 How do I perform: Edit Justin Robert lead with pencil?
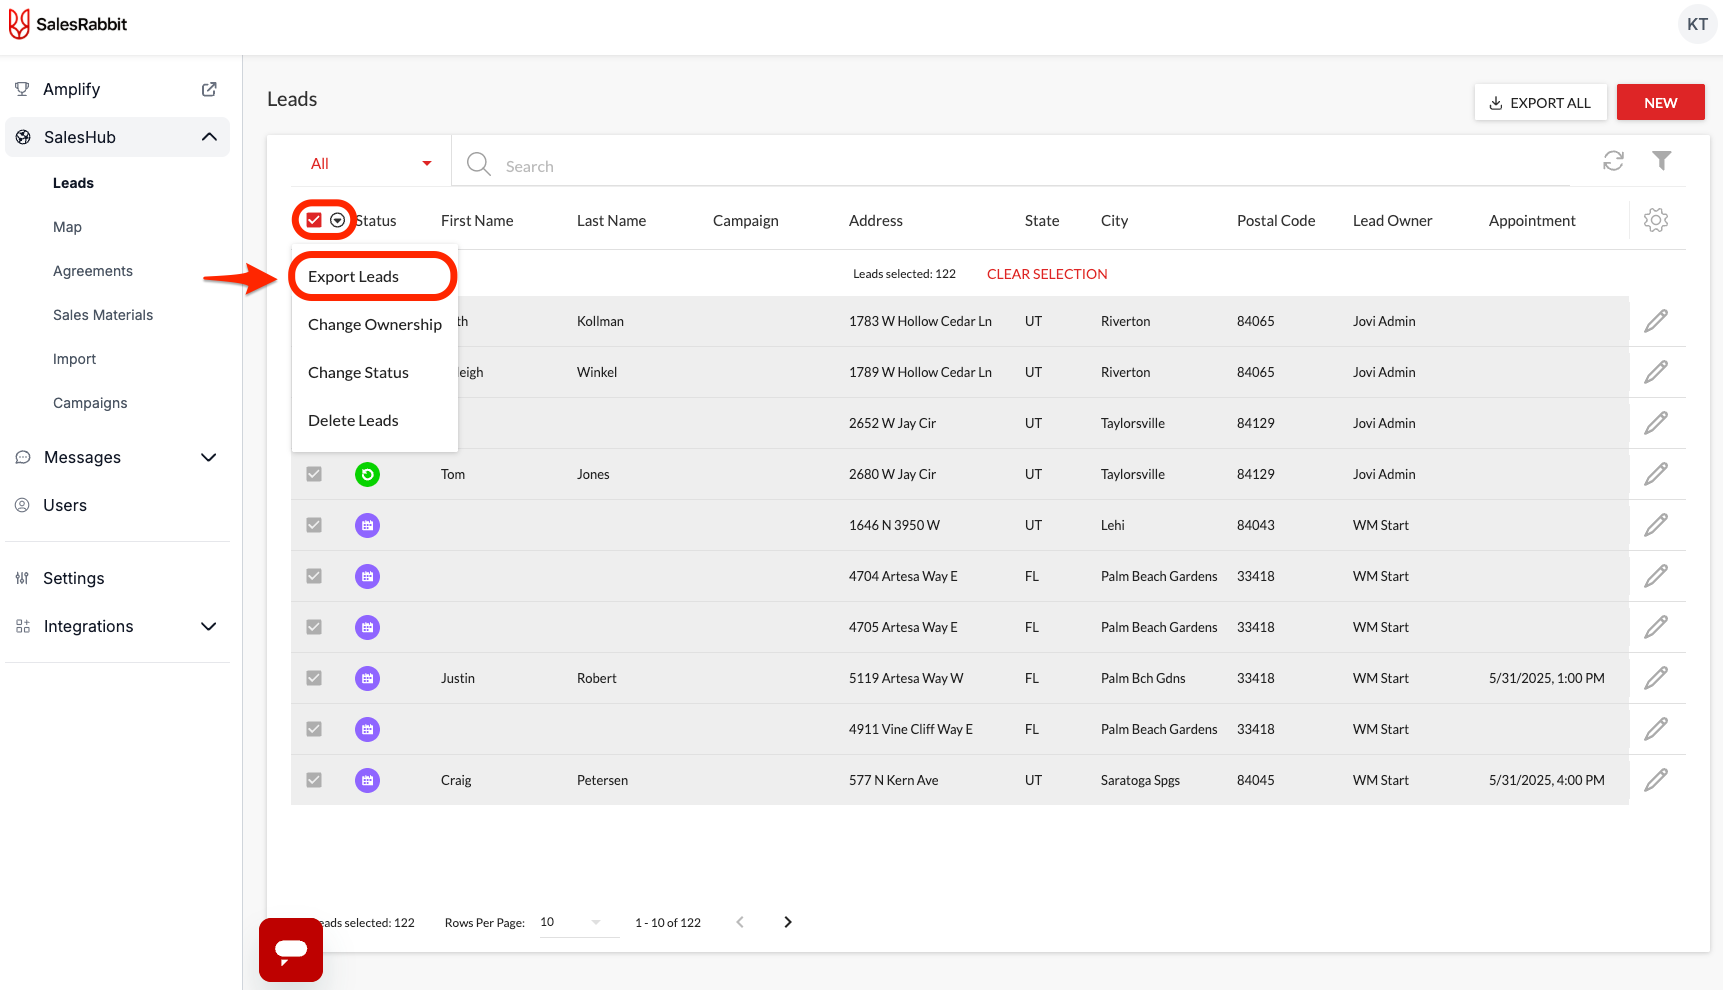(x=1656, y=678)
